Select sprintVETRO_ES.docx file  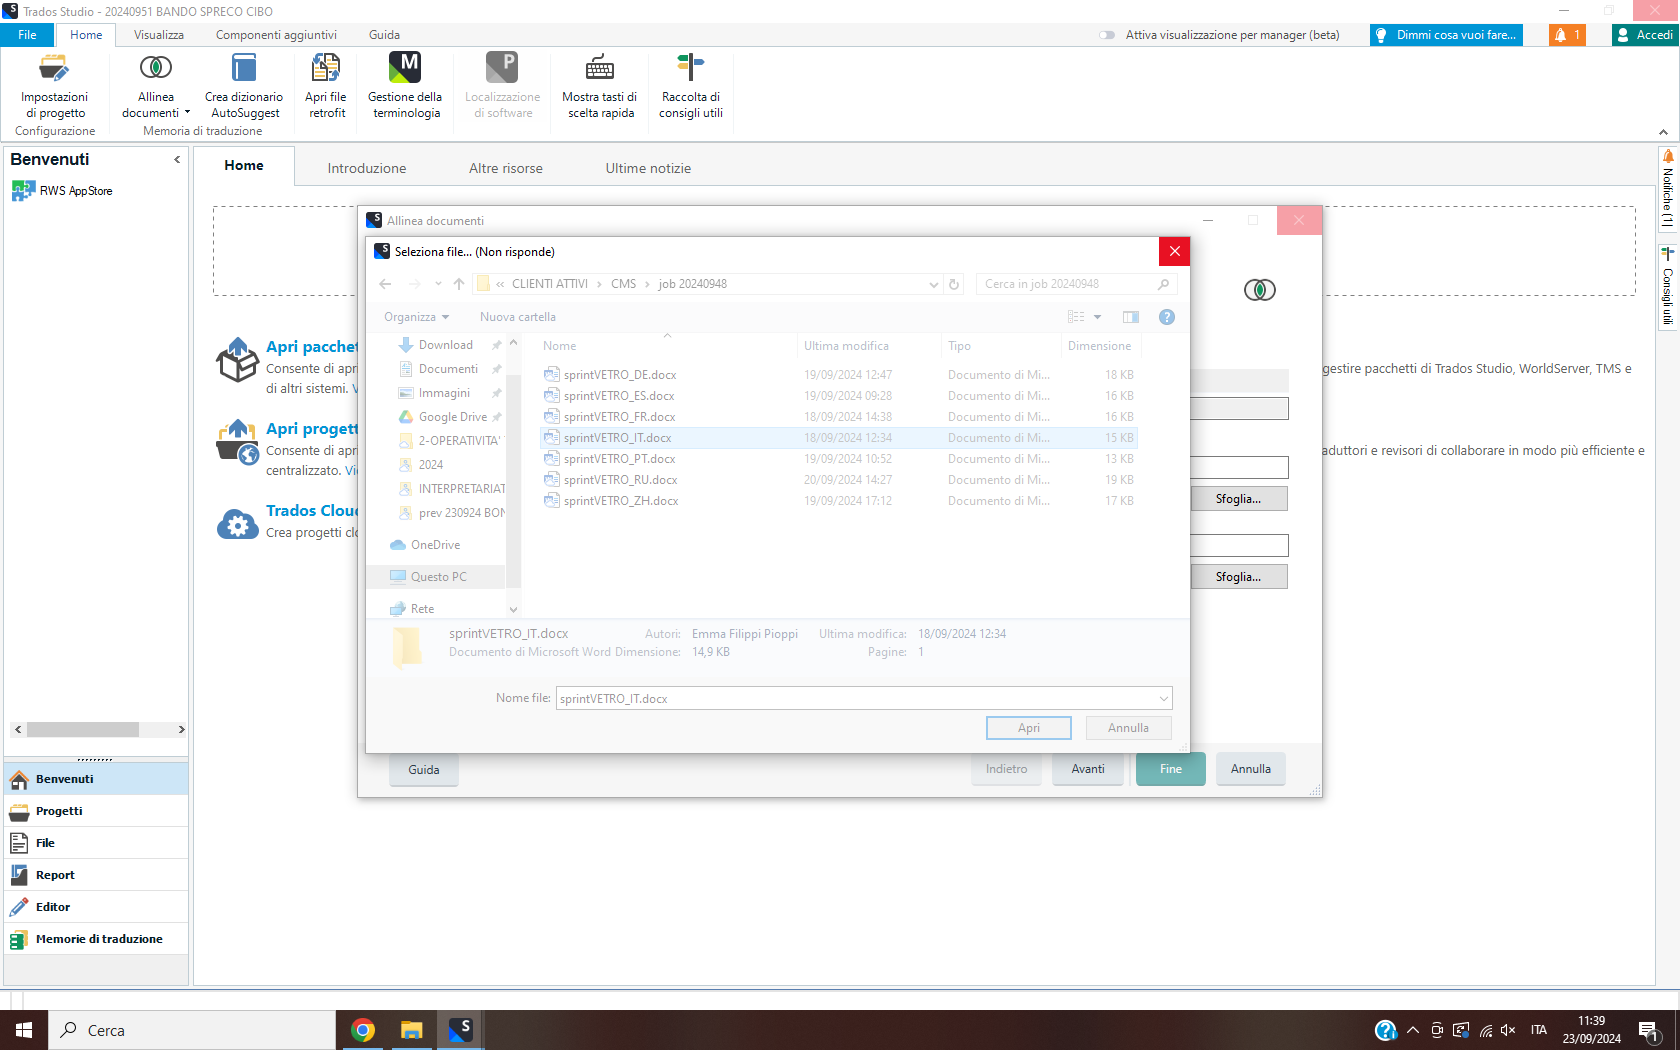pos(619,396)
